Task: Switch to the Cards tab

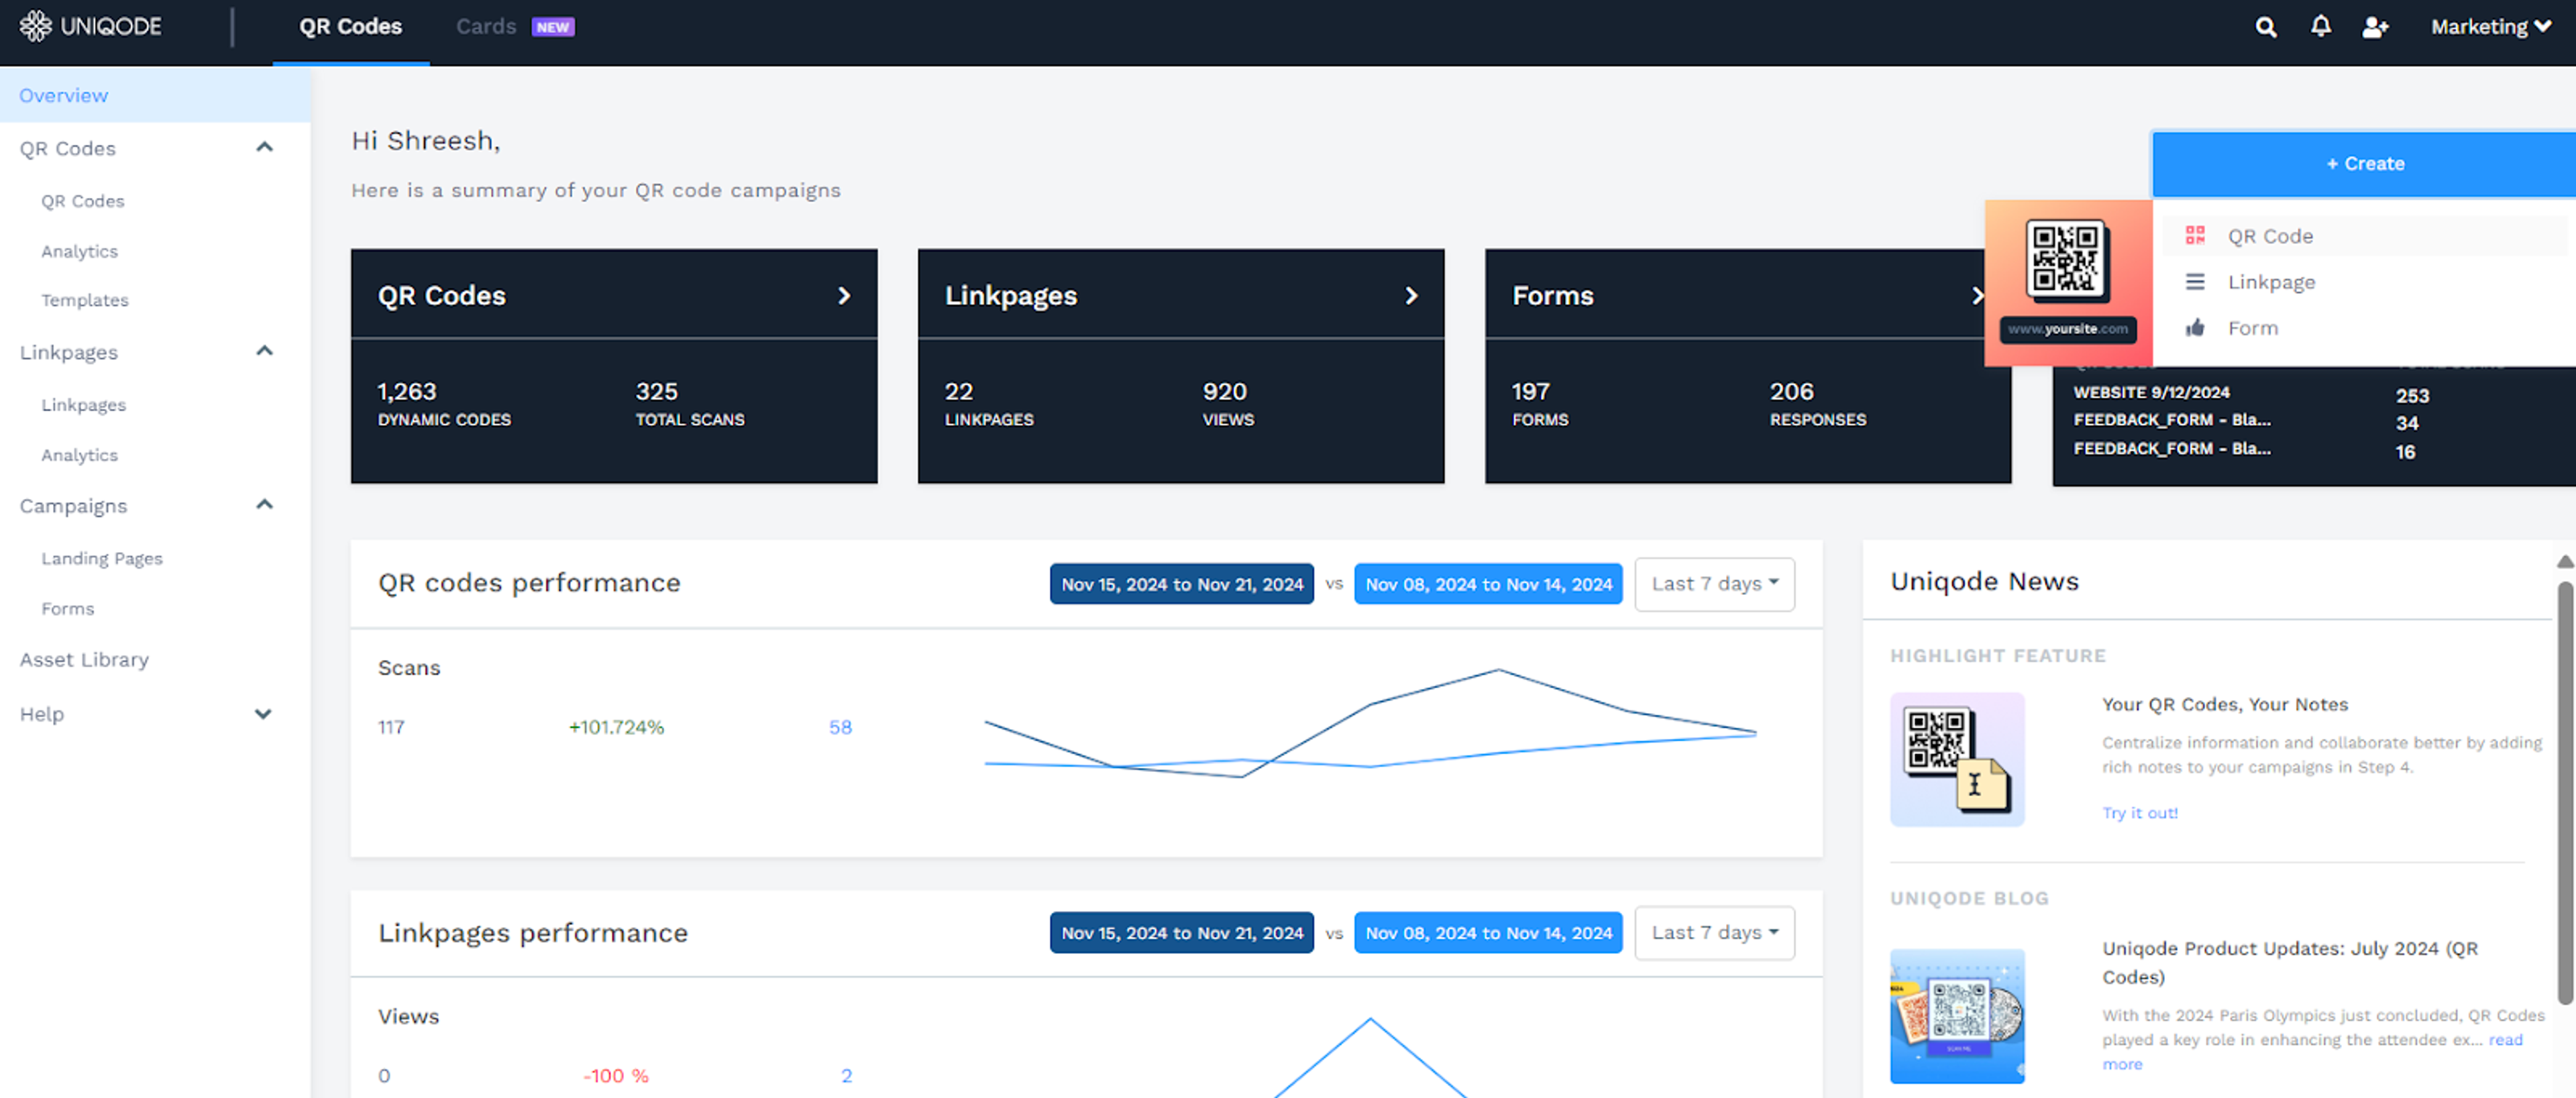Action: tap(486, 27)
